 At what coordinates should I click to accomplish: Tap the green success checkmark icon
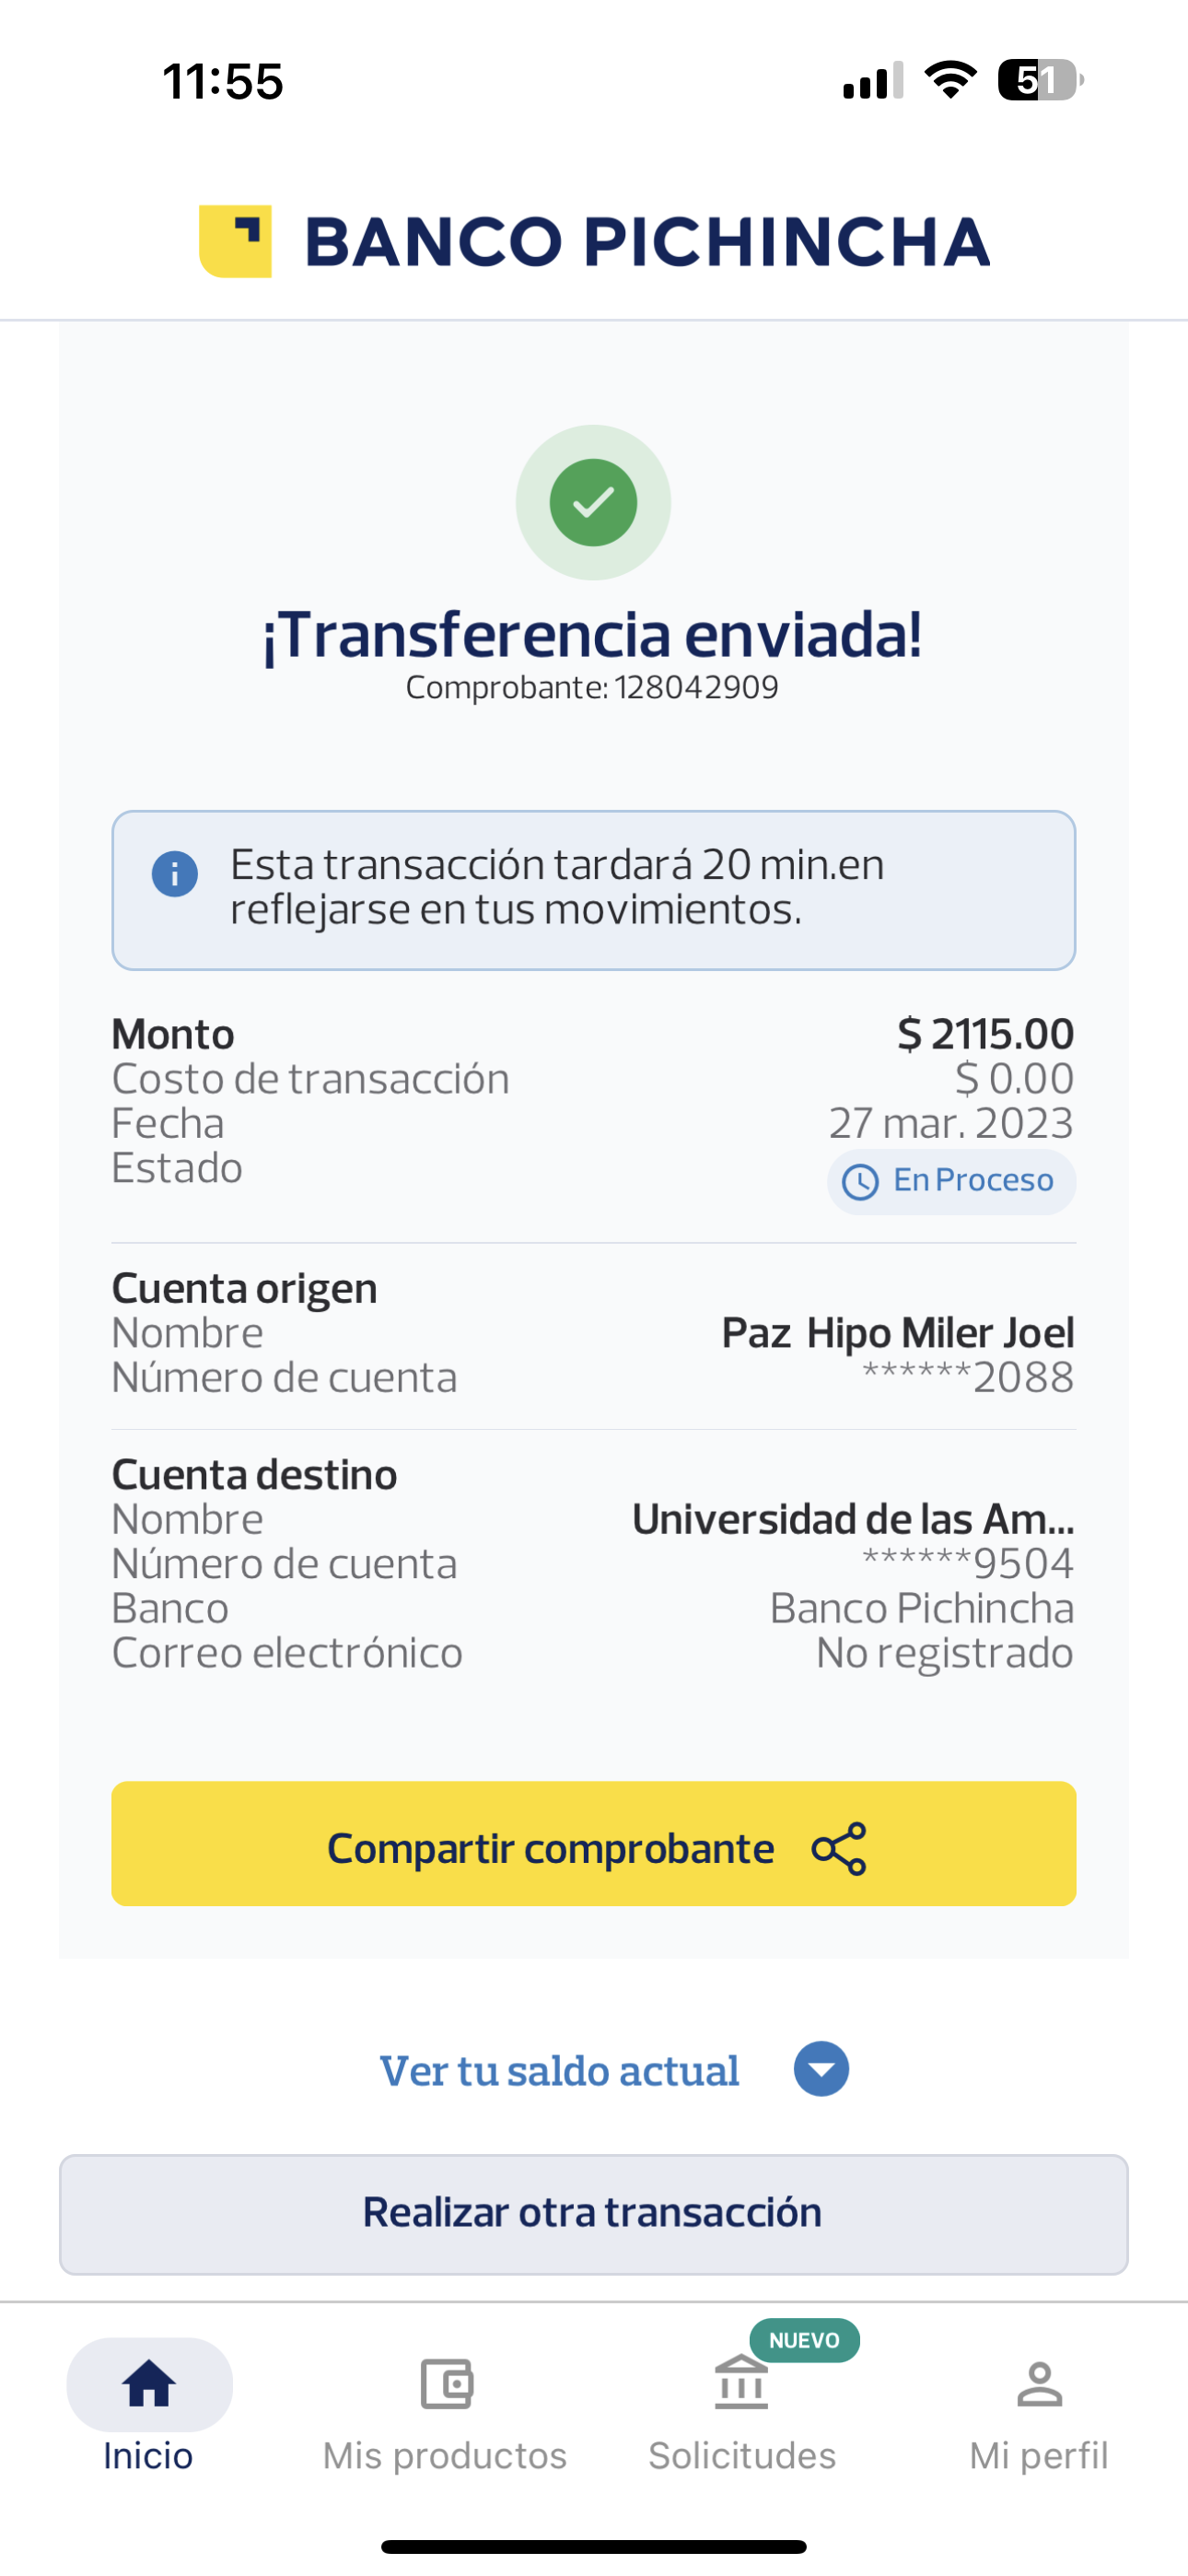pyautogui.click(x=593, y=502)
